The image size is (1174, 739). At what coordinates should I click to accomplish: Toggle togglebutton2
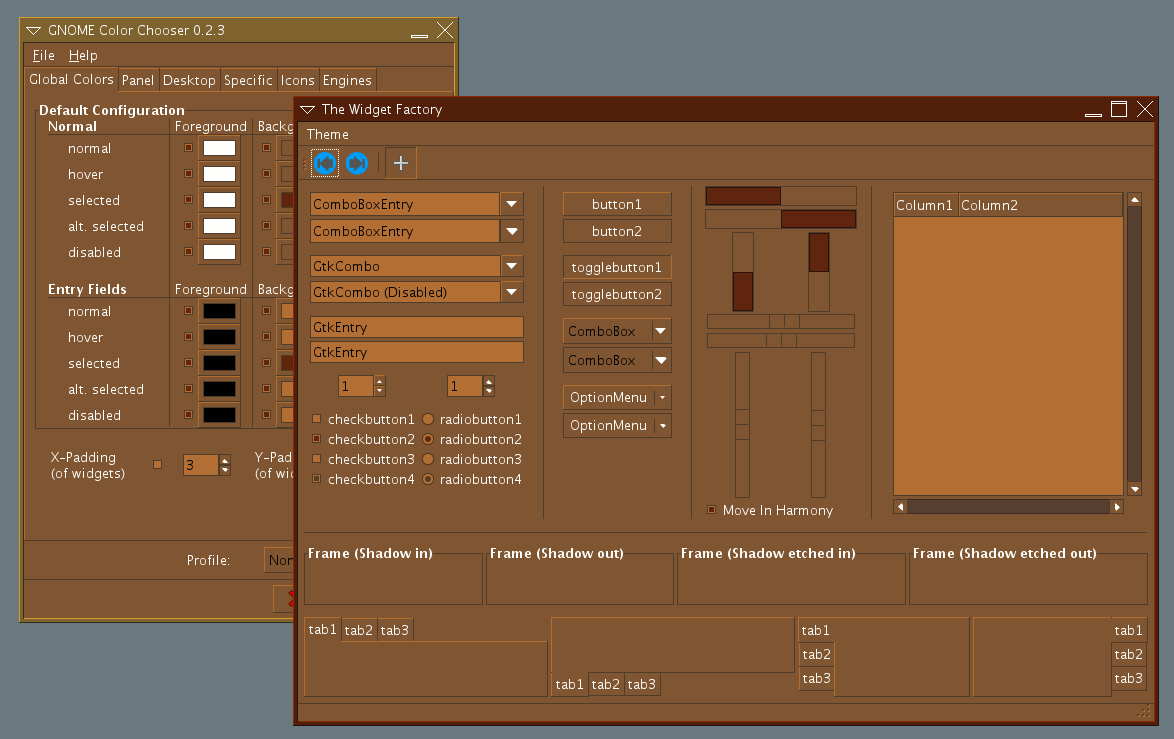[617, 294]
